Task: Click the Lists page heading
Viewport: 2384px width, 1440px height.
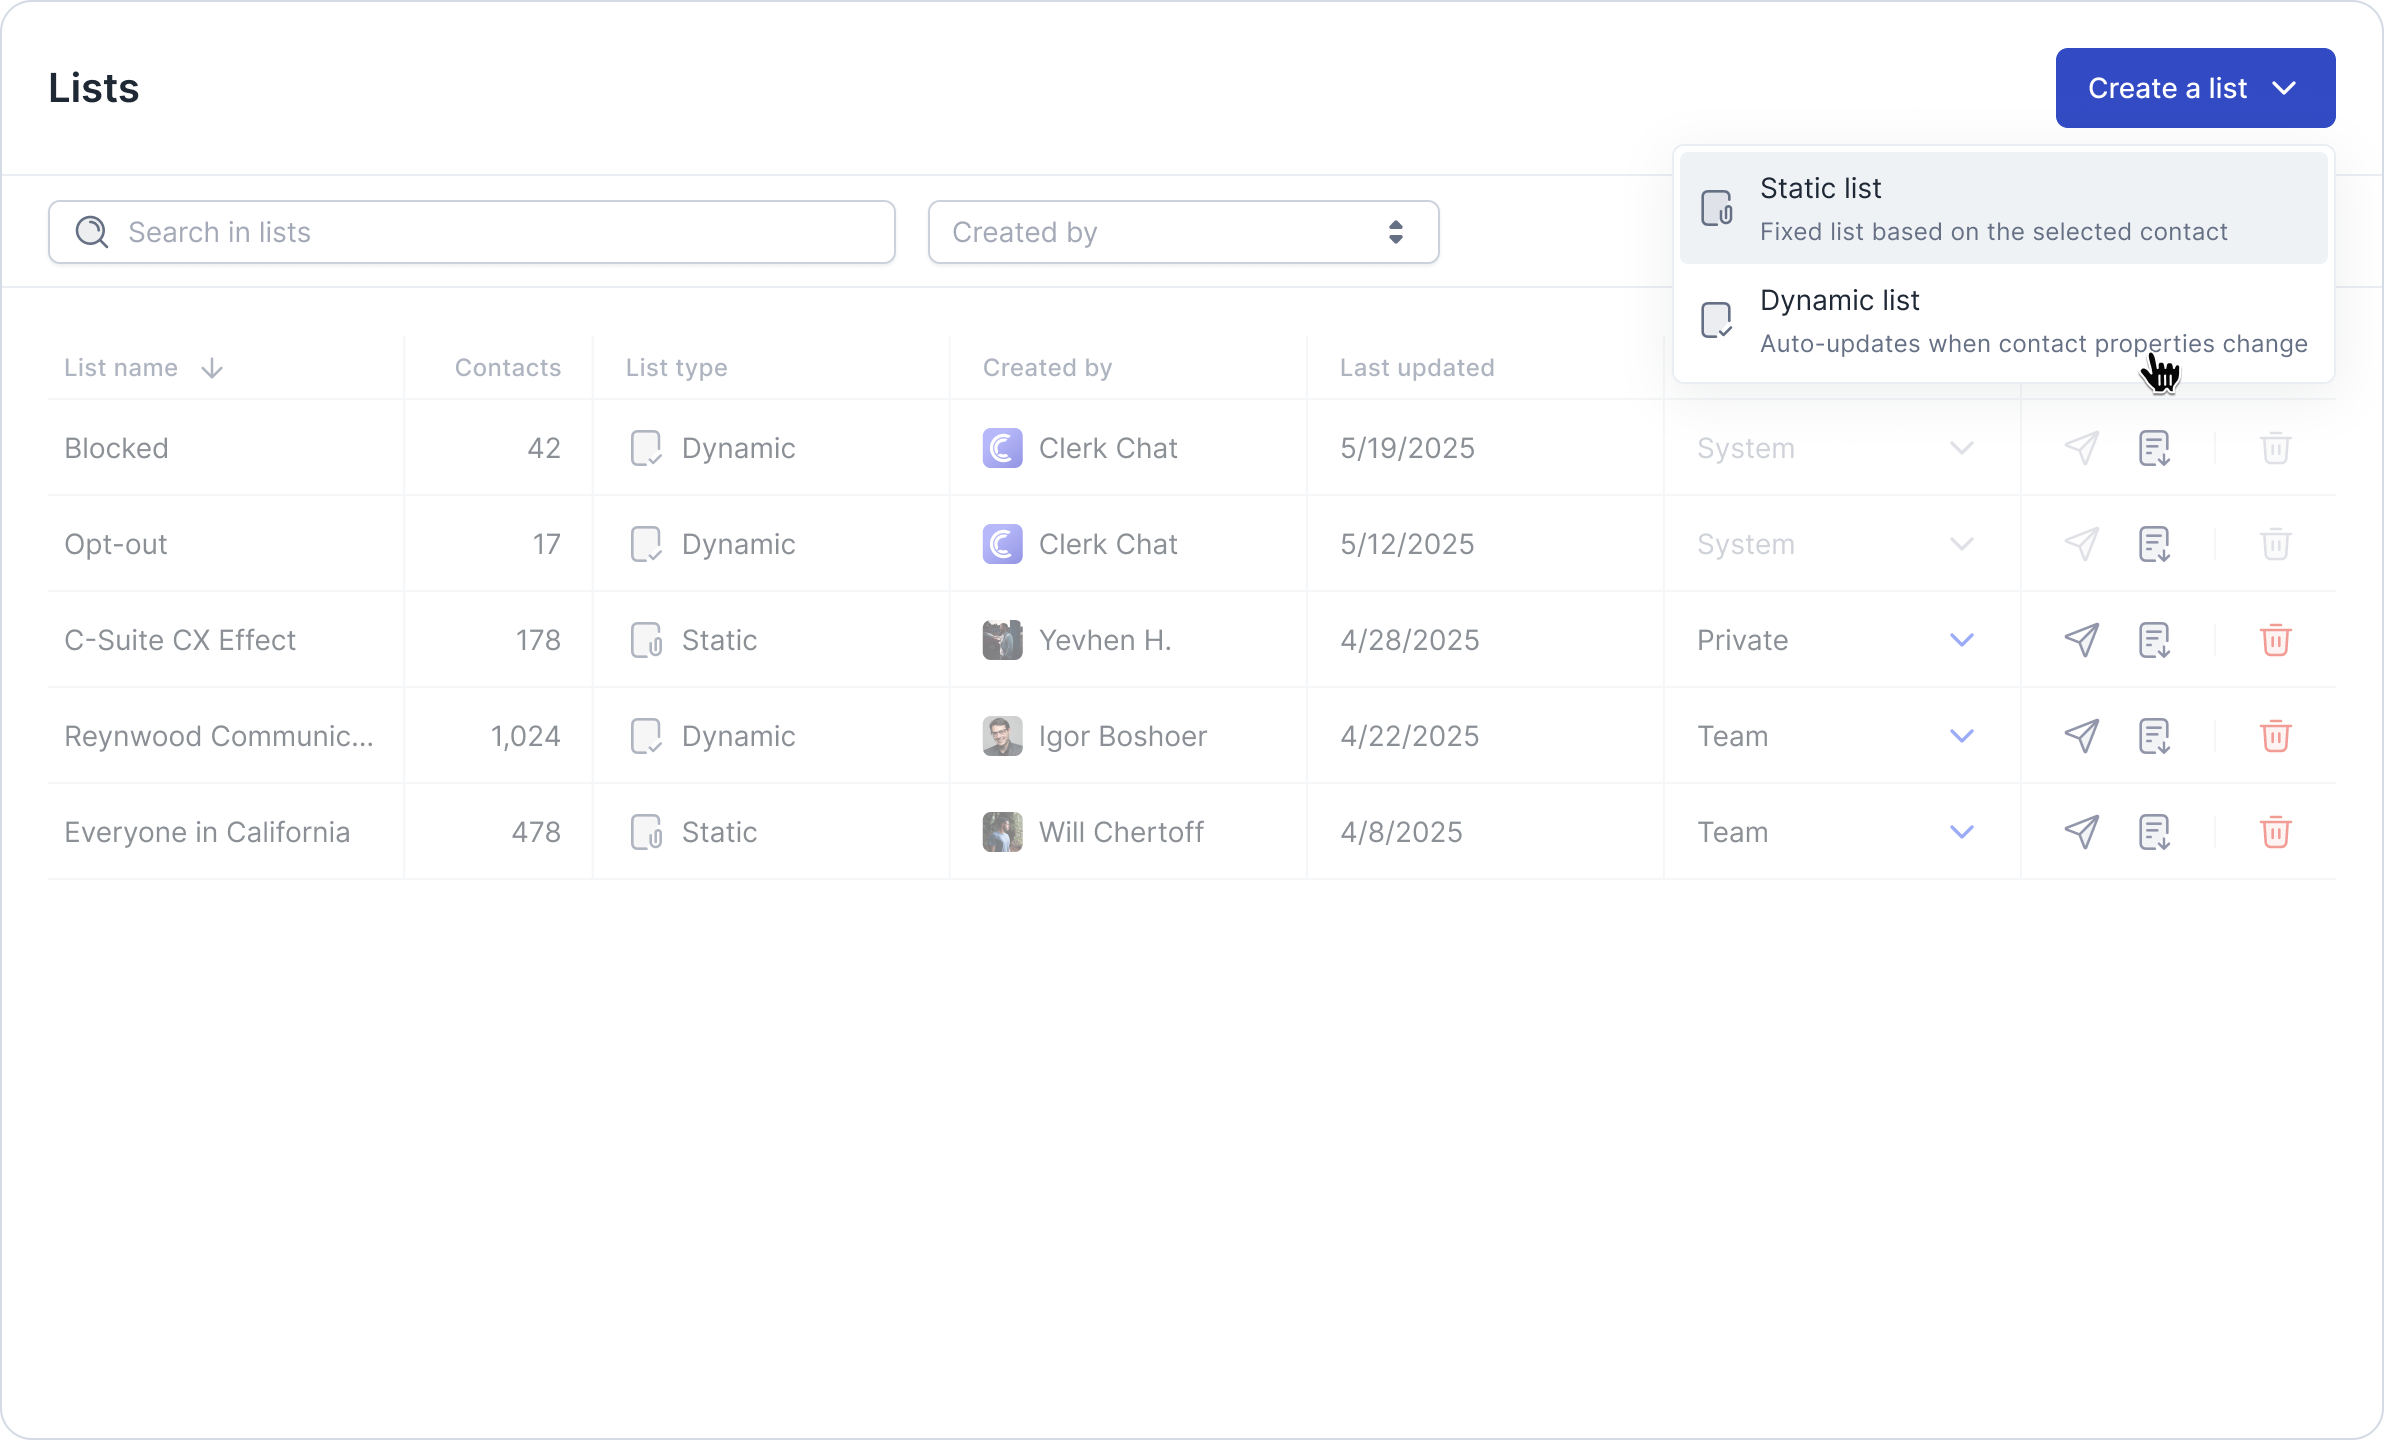Action: (94, 88)
